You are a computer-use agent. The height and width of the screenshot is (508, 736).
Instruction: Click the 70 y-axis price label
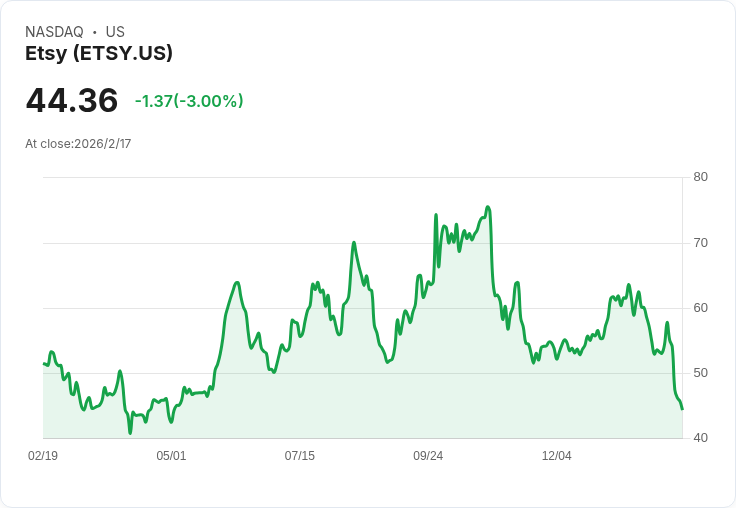click(700, 243)
